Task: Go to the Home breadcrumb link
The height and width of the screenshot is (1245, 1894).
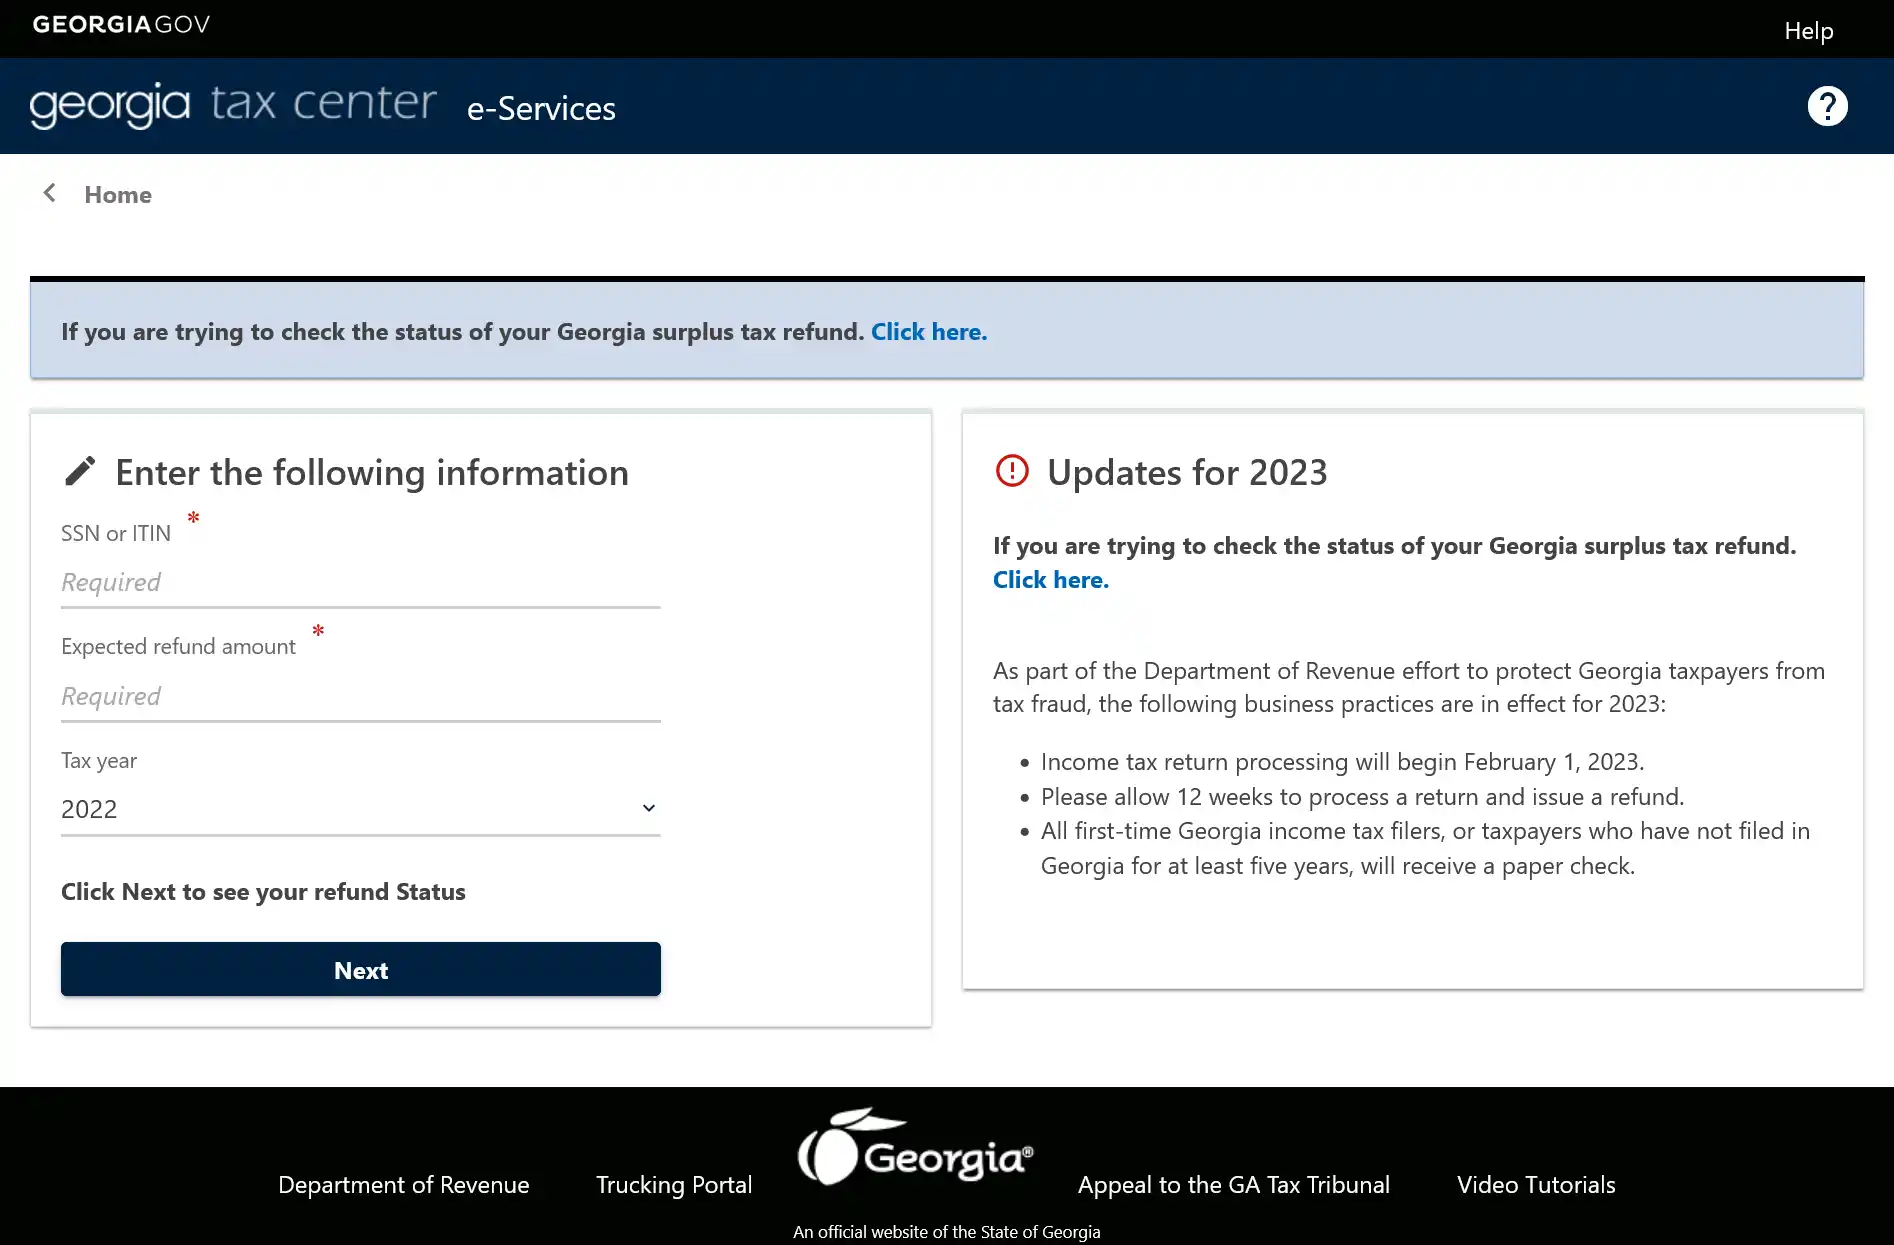Action: point(118,195)
